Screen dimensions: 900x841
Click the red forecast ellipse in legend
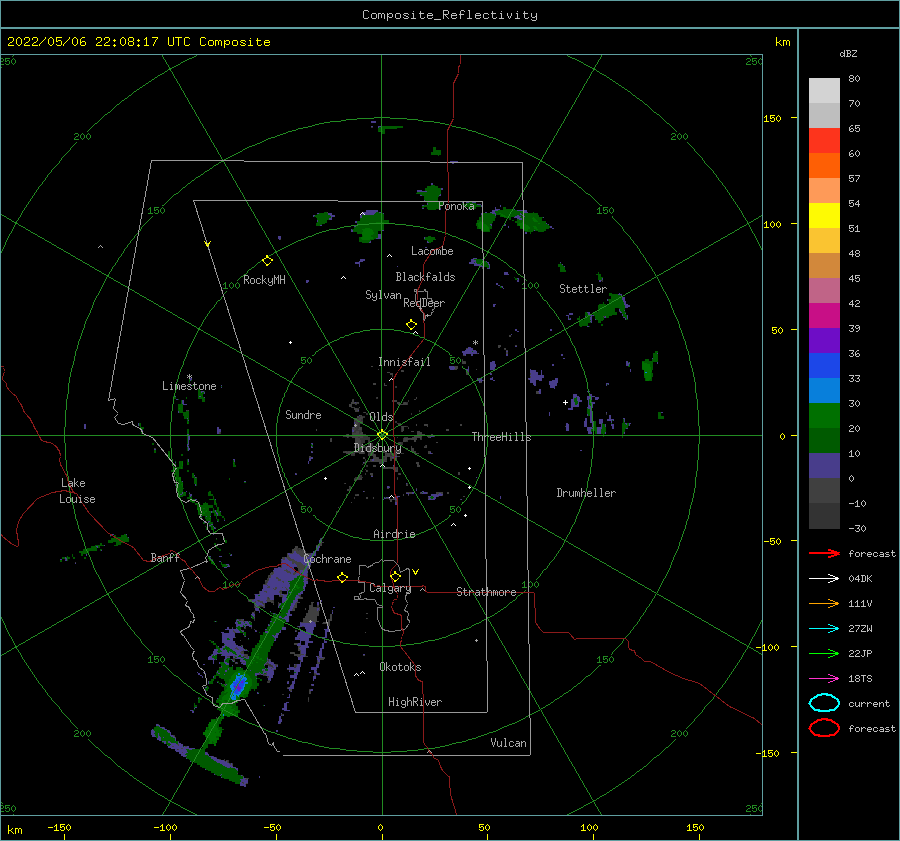pos(824,728)
